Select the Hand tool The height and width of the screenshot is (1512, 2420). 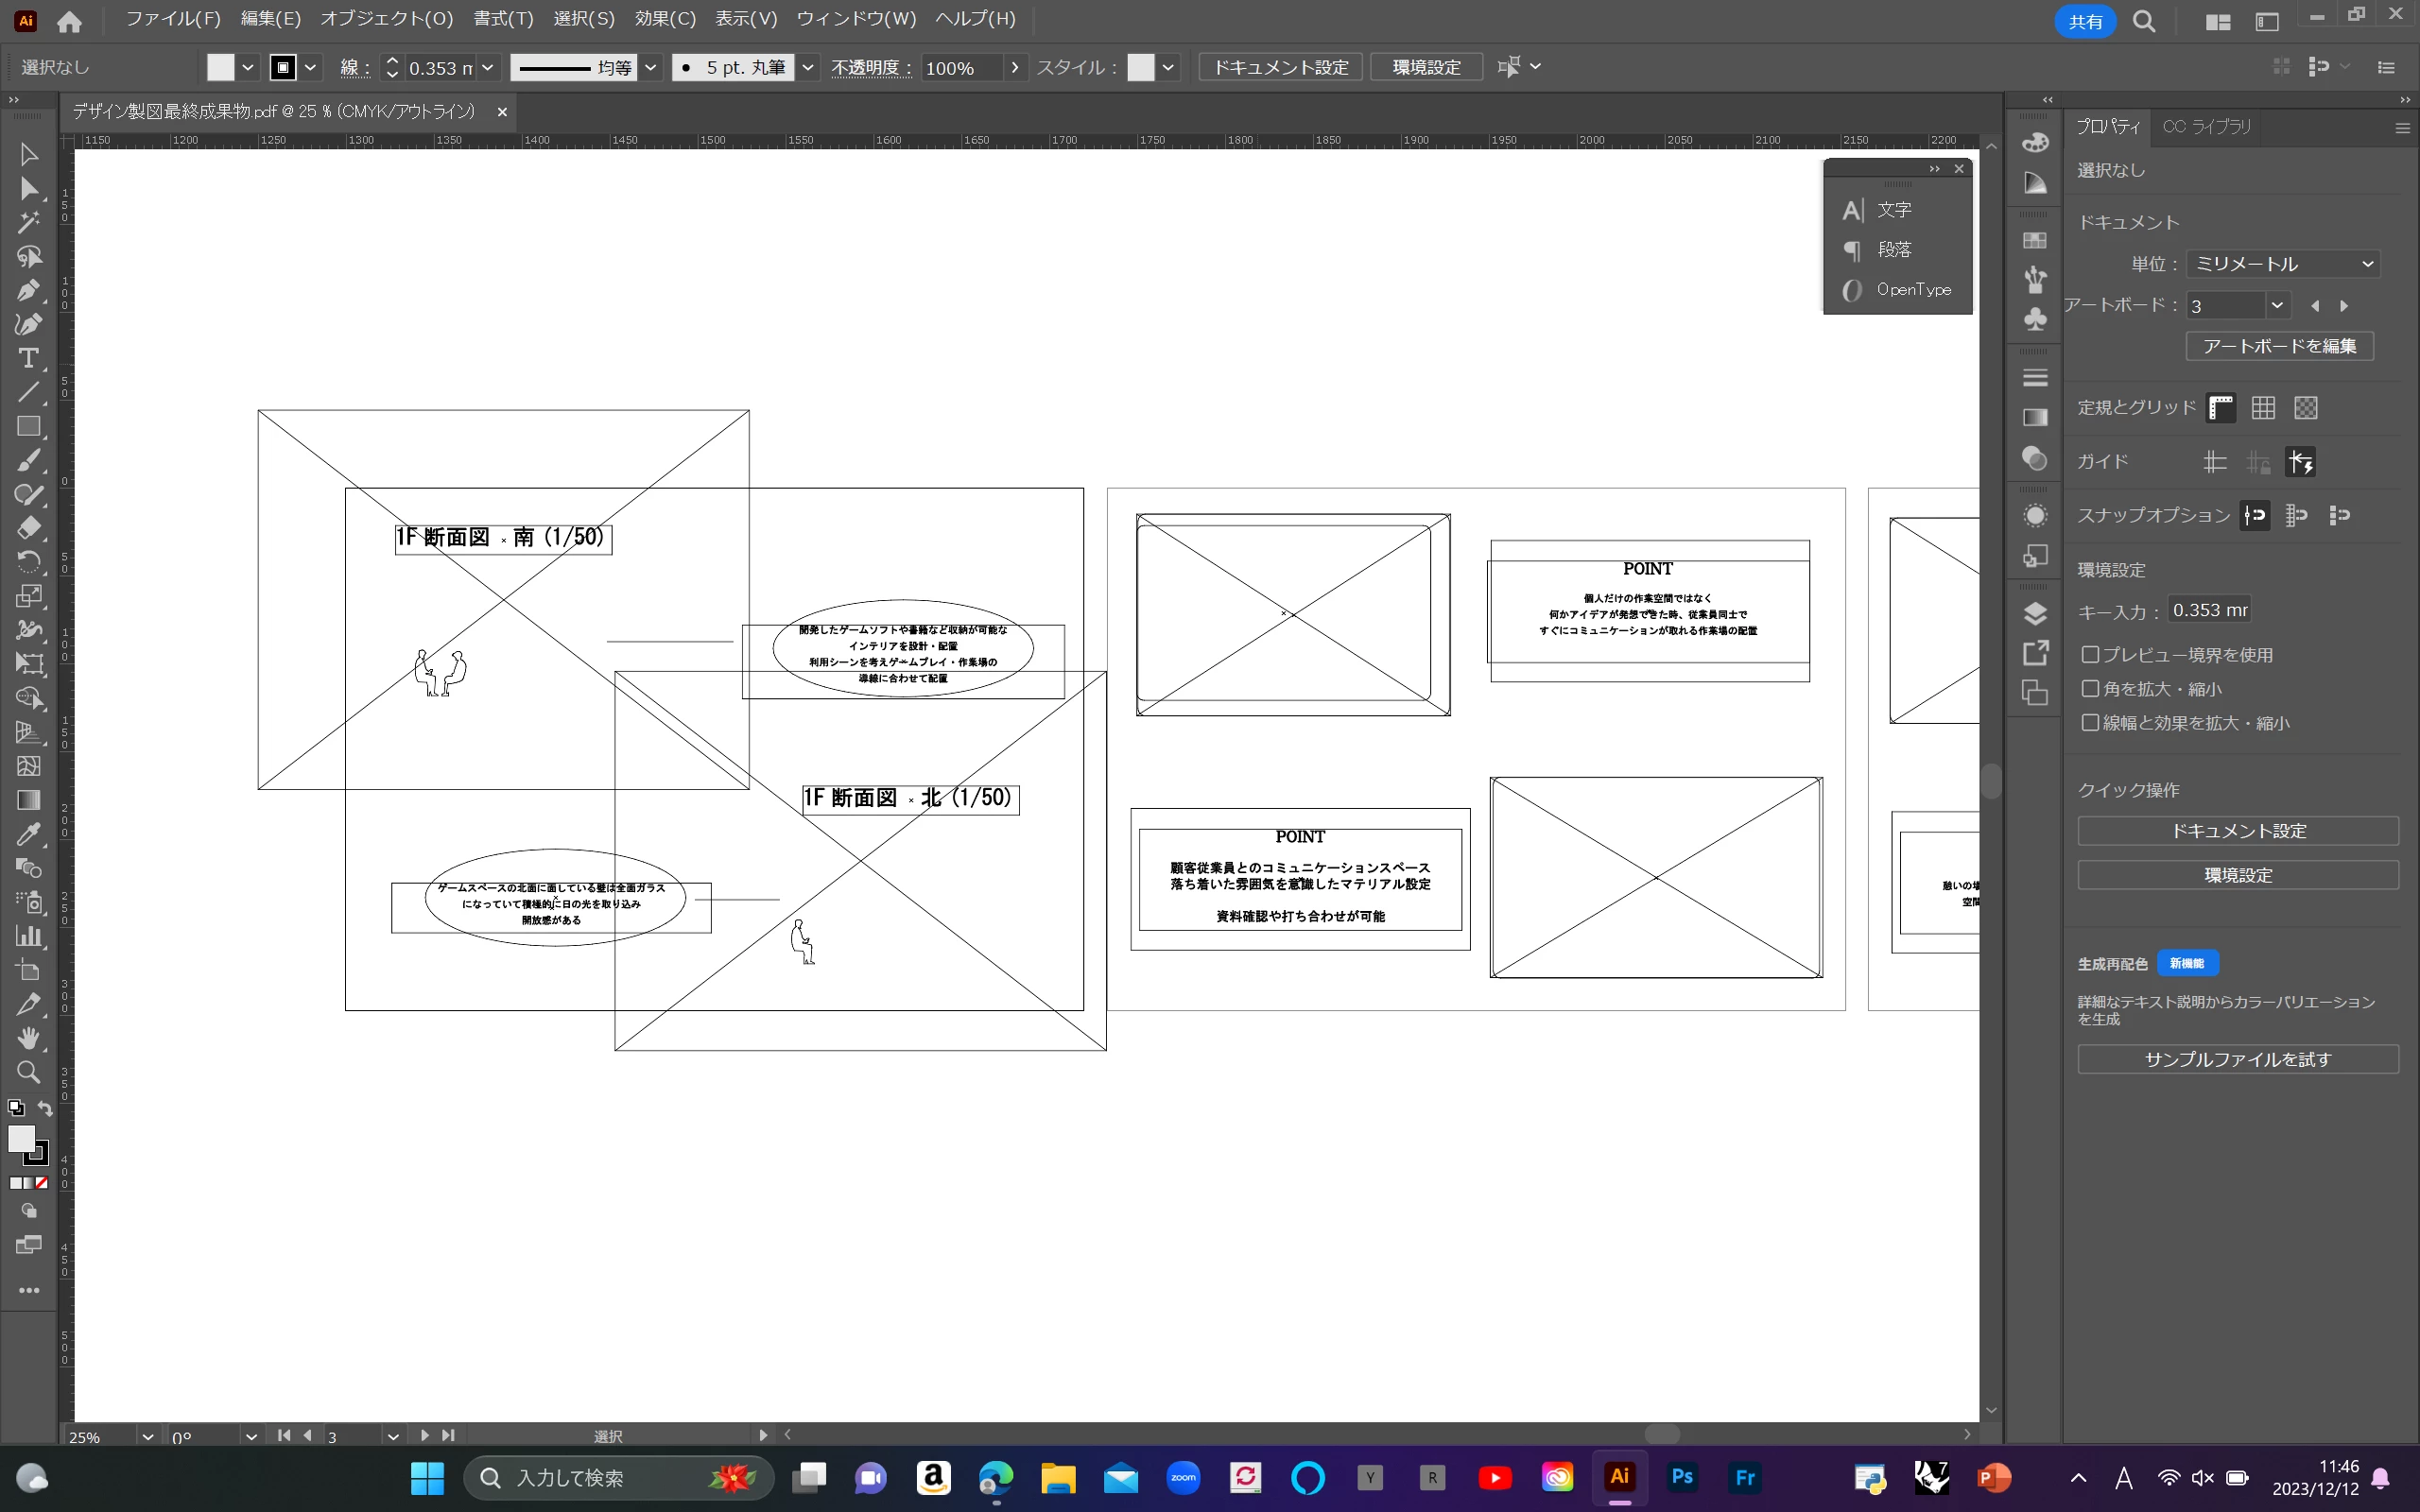coord(28,1038)
